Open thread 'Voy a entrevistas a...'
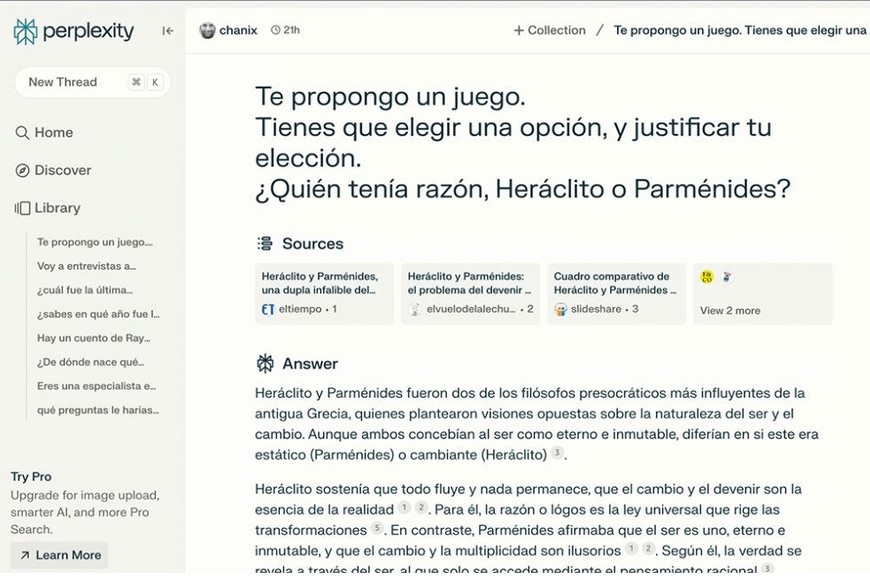Screen dimensions: 870x580 click(x=87, y=266)
